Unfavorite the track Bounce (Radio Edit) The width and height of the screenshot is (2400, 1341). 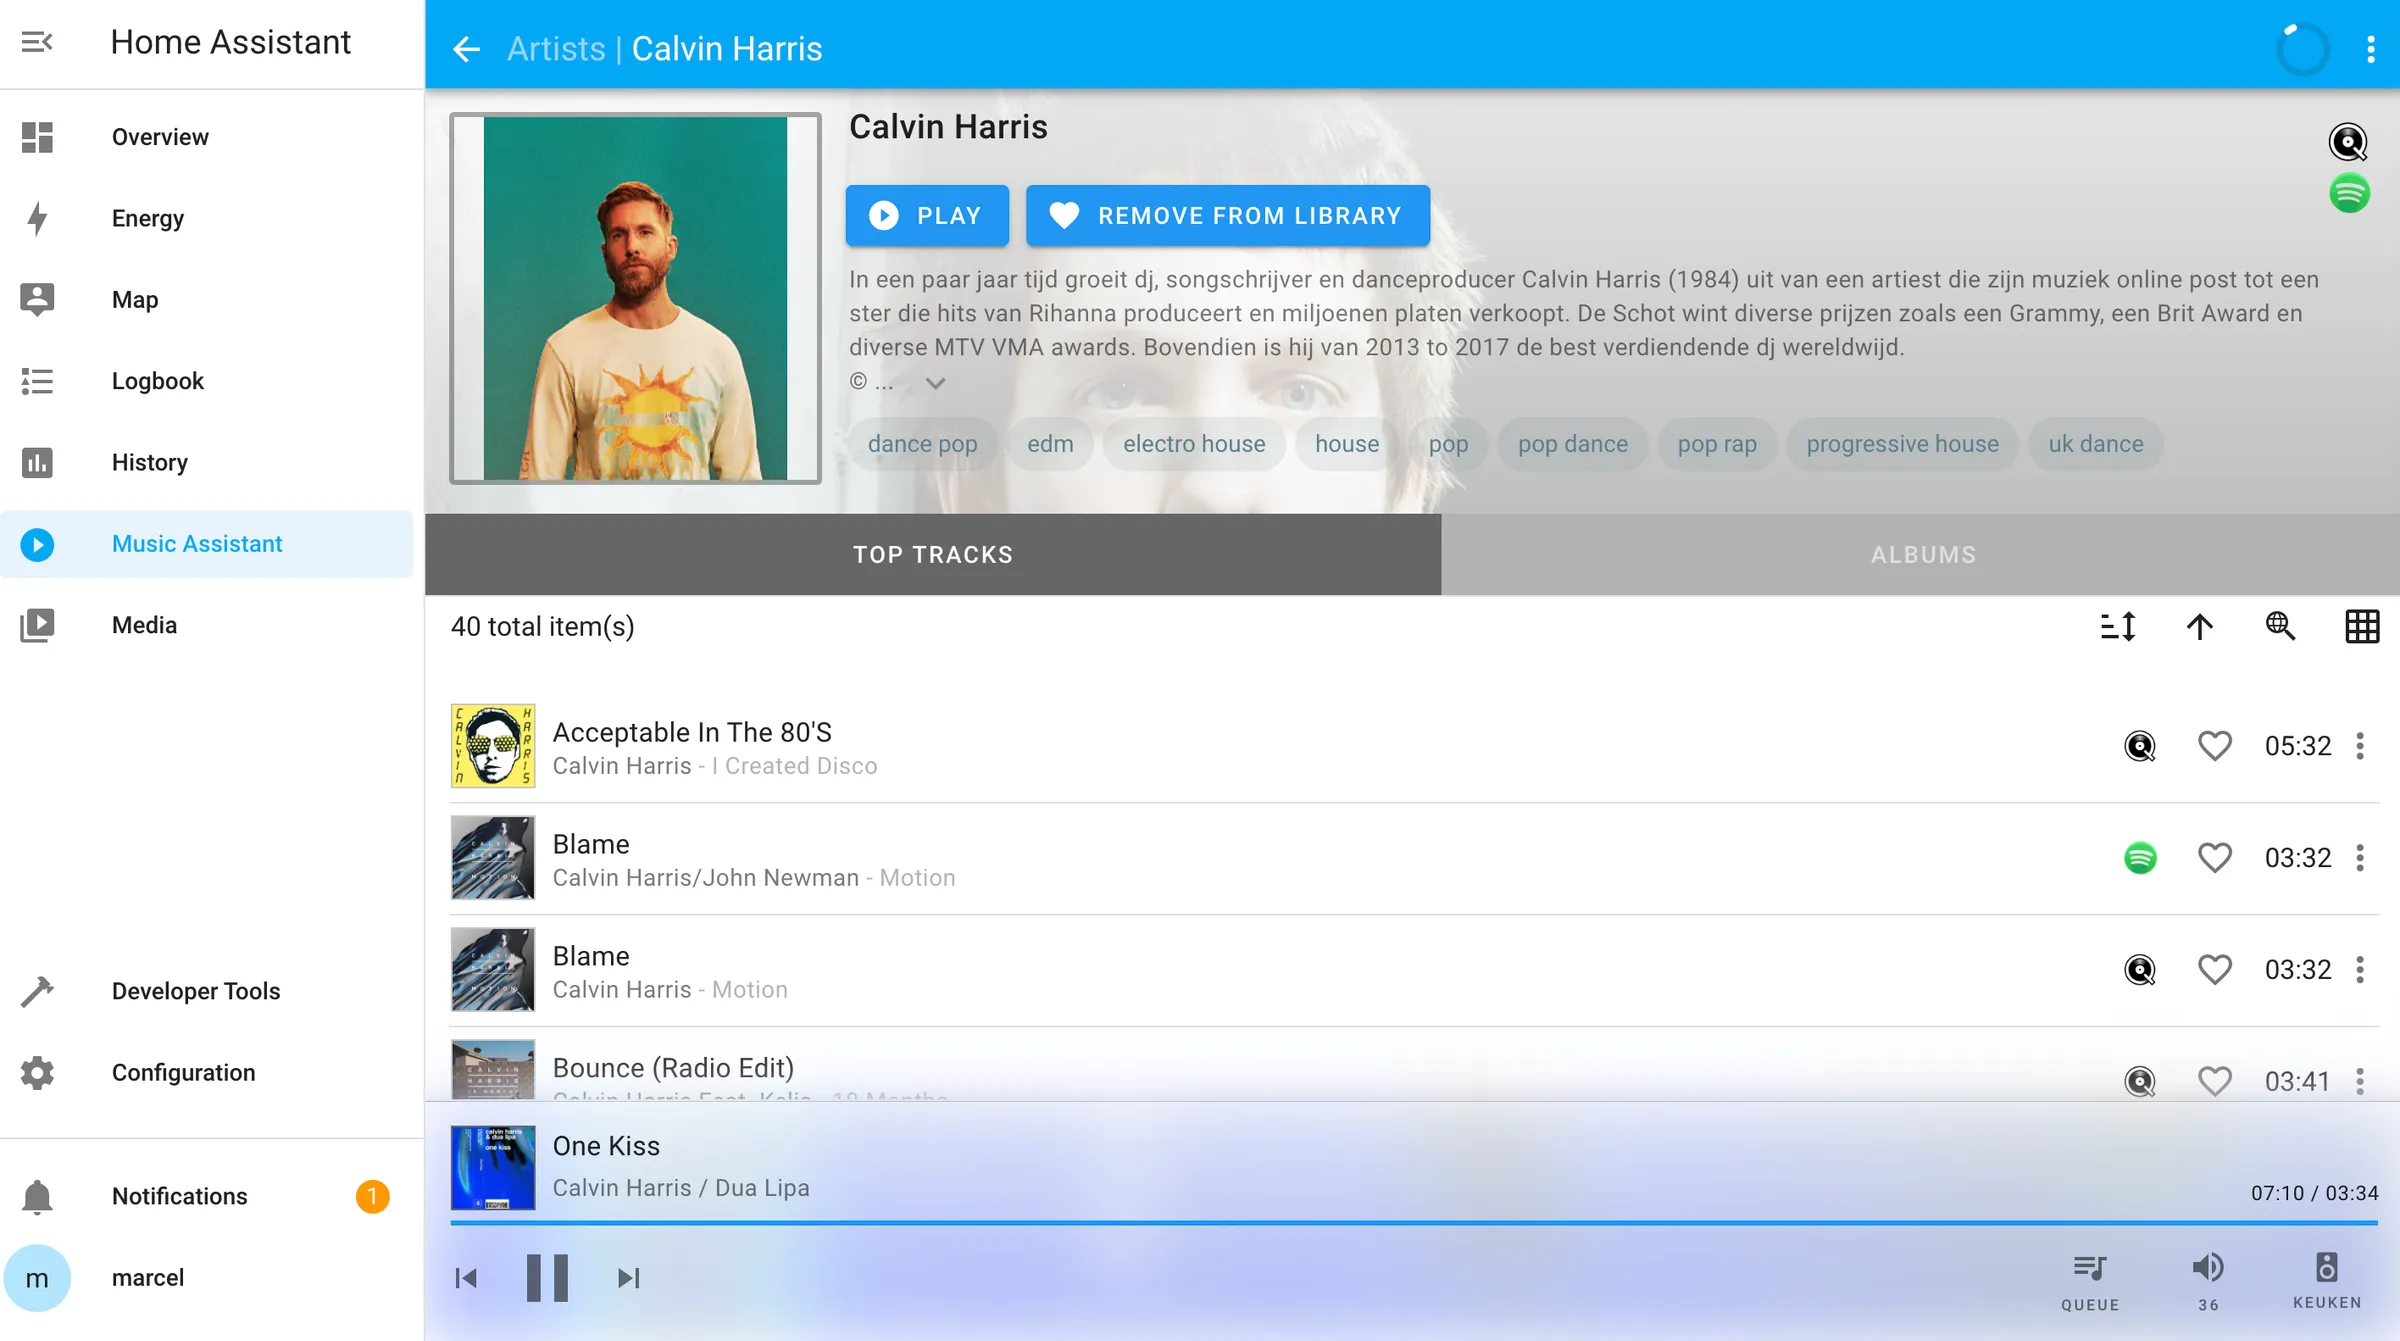coord(2214,1081)
